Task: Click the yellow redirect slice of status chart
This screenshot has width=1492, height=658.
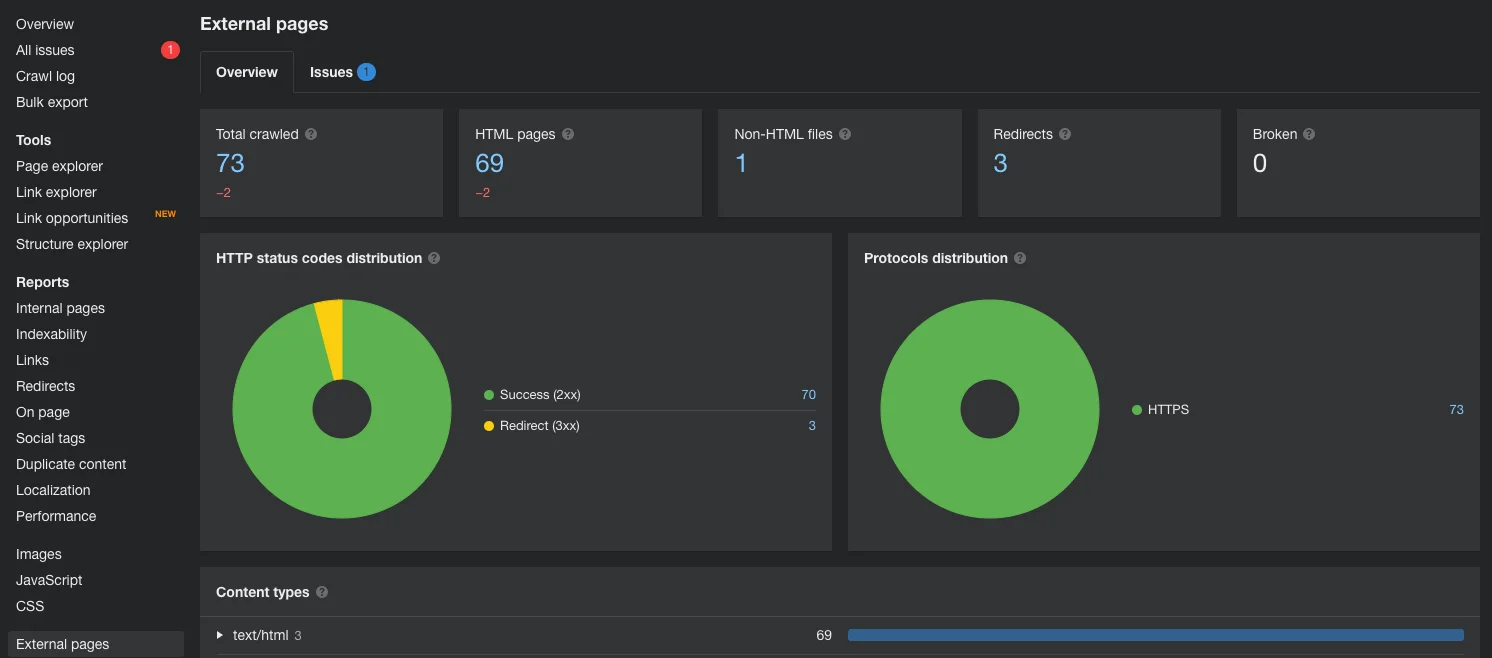Action: tap(331, 338)
